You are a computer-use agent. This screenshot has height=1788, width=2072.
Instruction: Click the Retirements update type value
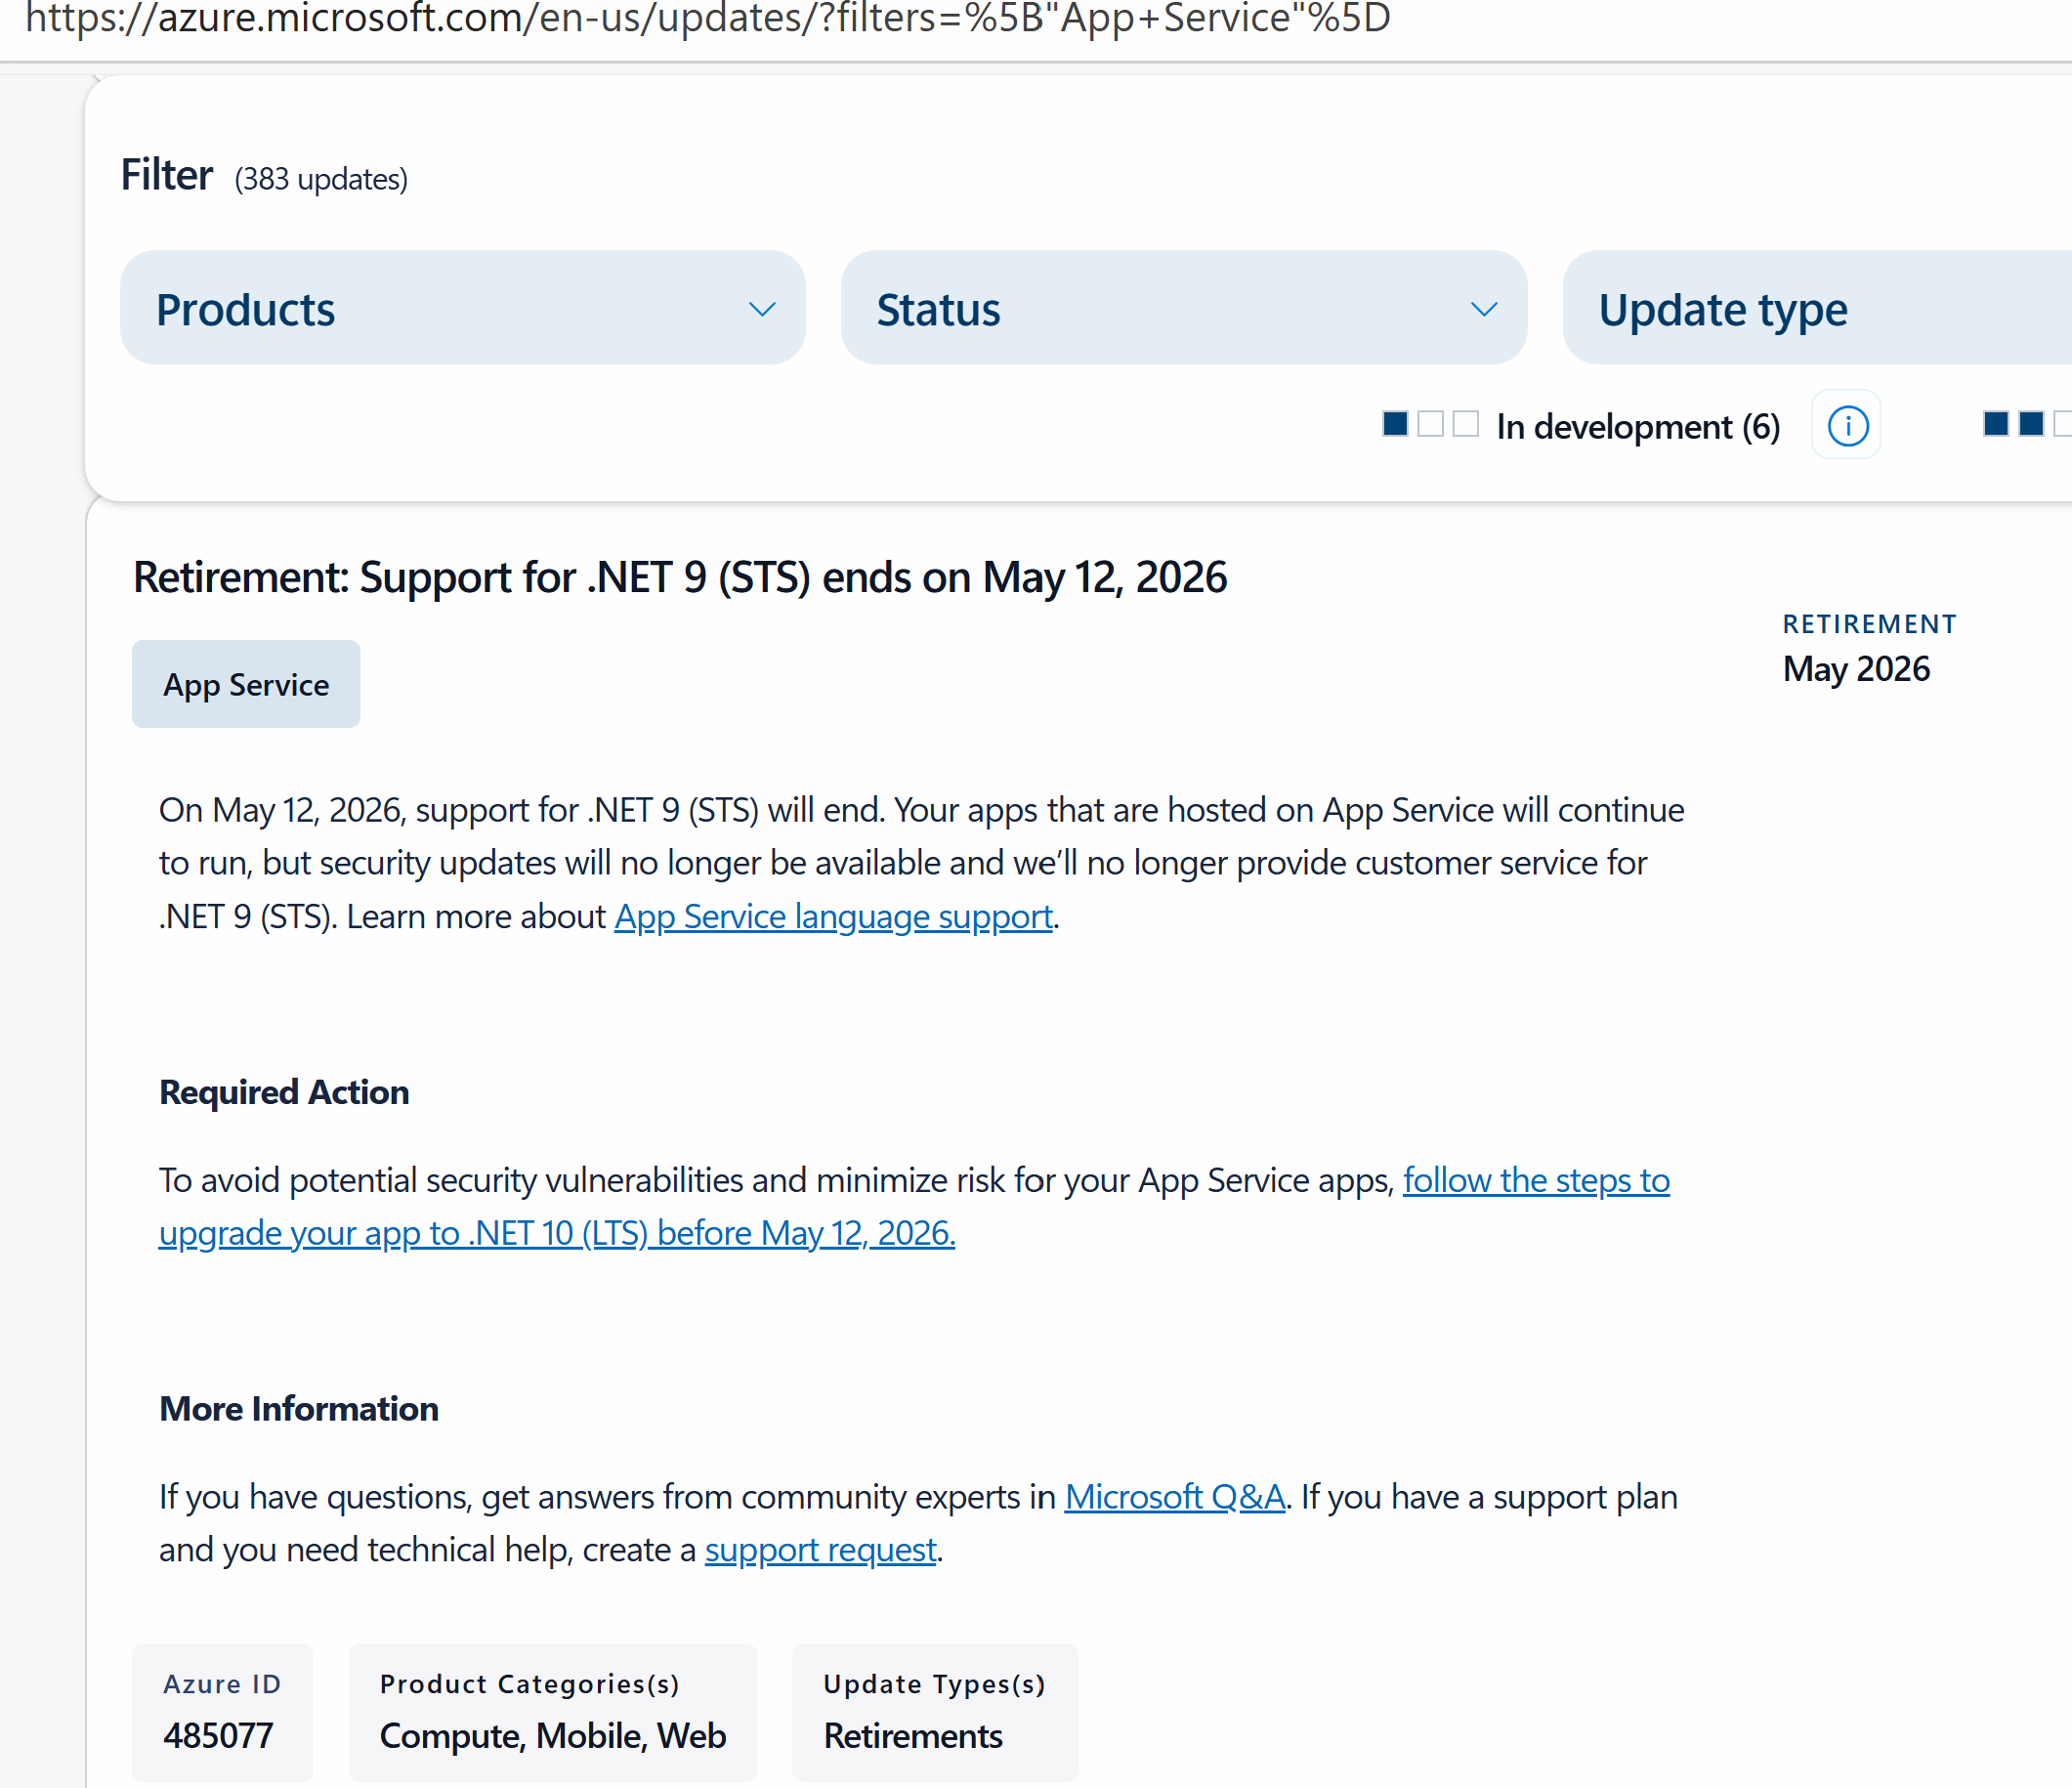coord(913,1735)
